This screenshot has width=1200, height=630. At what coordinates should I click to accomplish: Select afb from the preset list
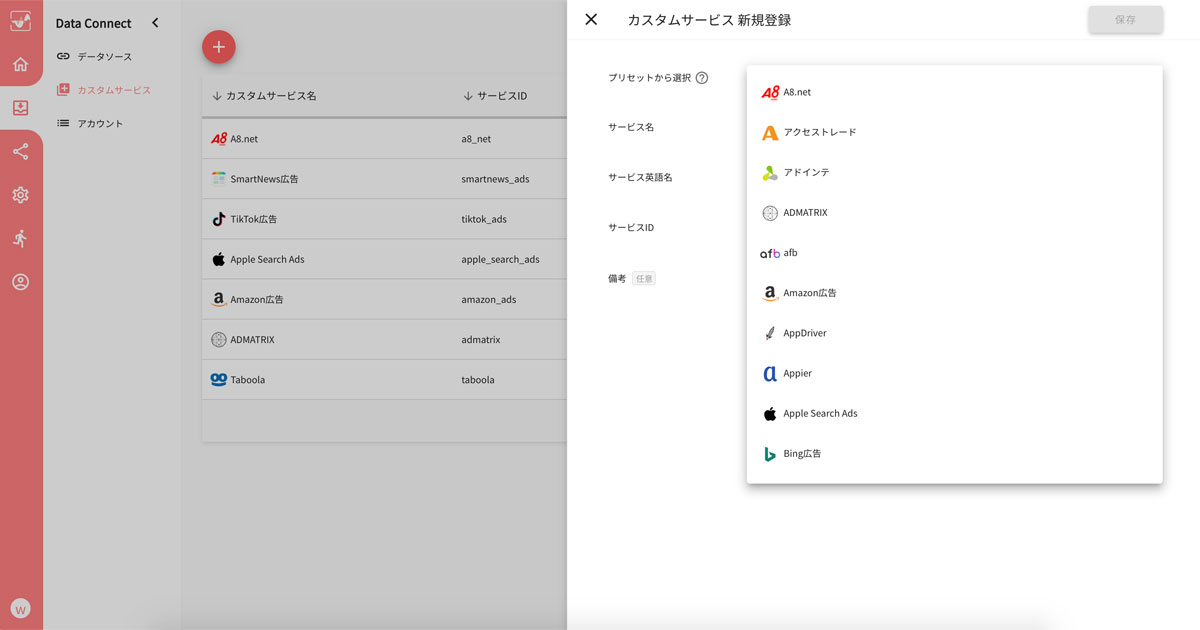coord(954,253)
